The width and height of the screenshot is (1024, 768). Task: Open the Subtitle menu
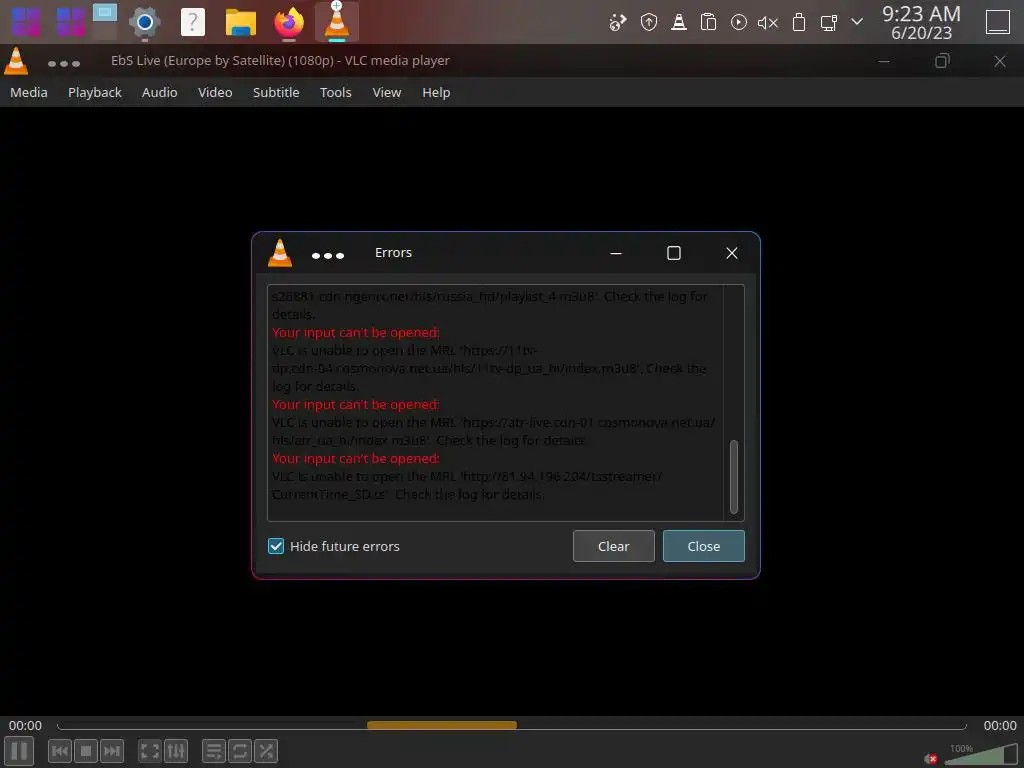click(x=276, y=92)
